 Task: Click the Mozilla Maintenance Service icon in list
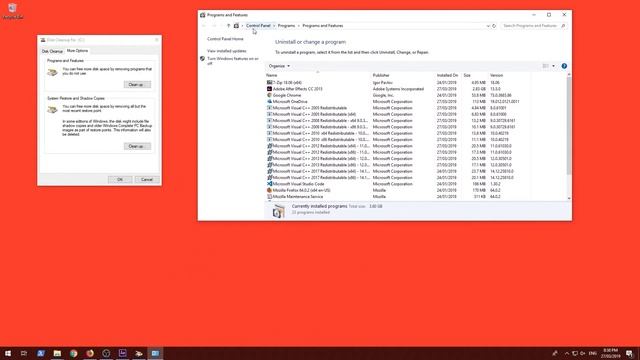coord(269,196)
